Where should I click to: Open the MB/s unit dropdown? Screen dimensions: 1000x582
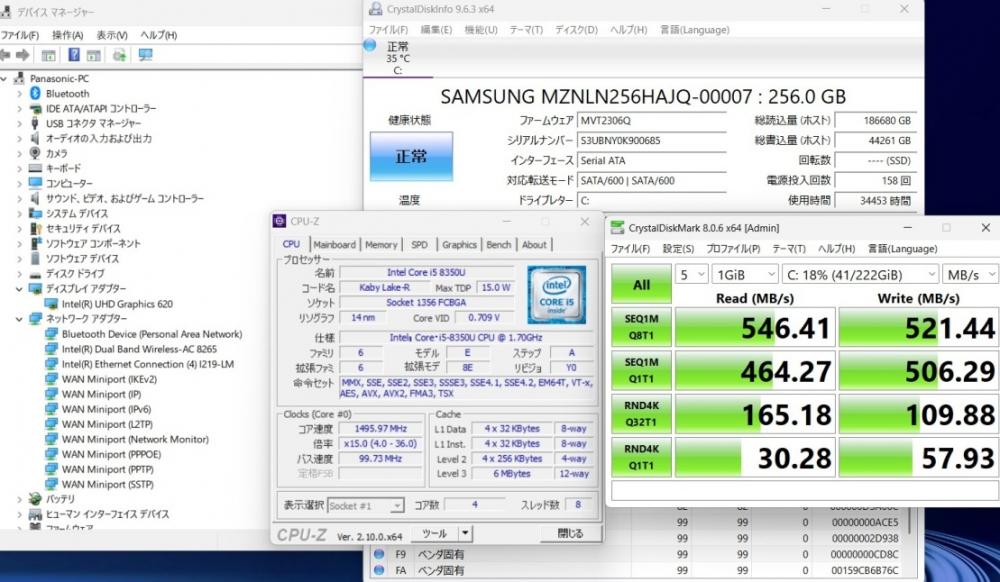click(x=971, y=275)
